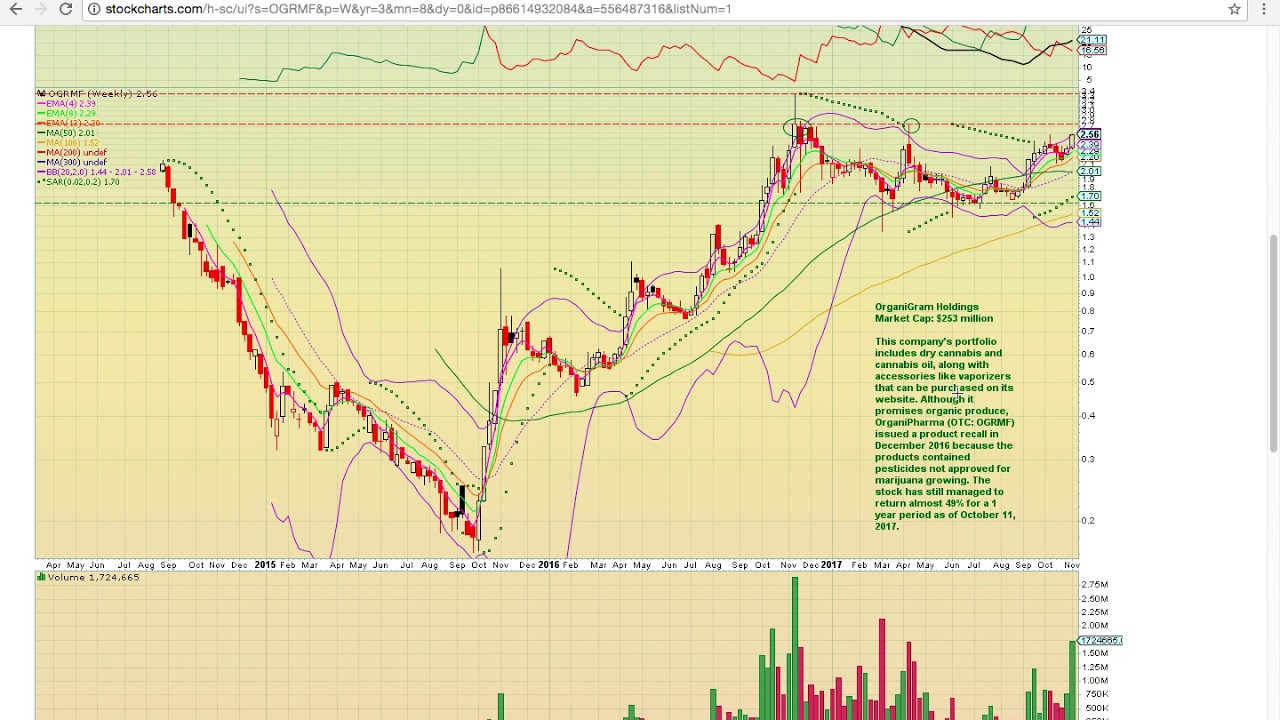Select the MA(50) 2.01 legend entry
The height and width of the screenshot is (720, 1280).
pyautogui.click(x=67, y=133)
